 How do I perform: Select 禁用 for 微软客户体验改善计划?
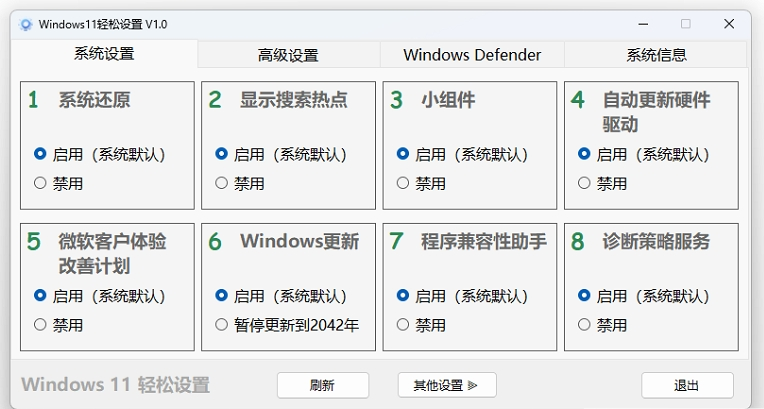(40, 324)
